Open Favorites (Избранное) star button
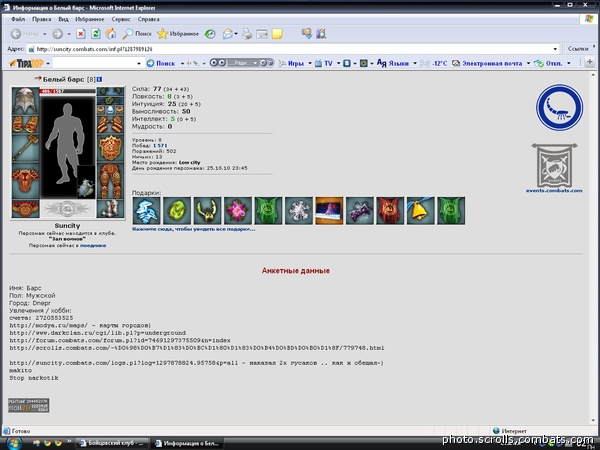The width and height of the screenshot is (600, 450). tap(178, 34)
